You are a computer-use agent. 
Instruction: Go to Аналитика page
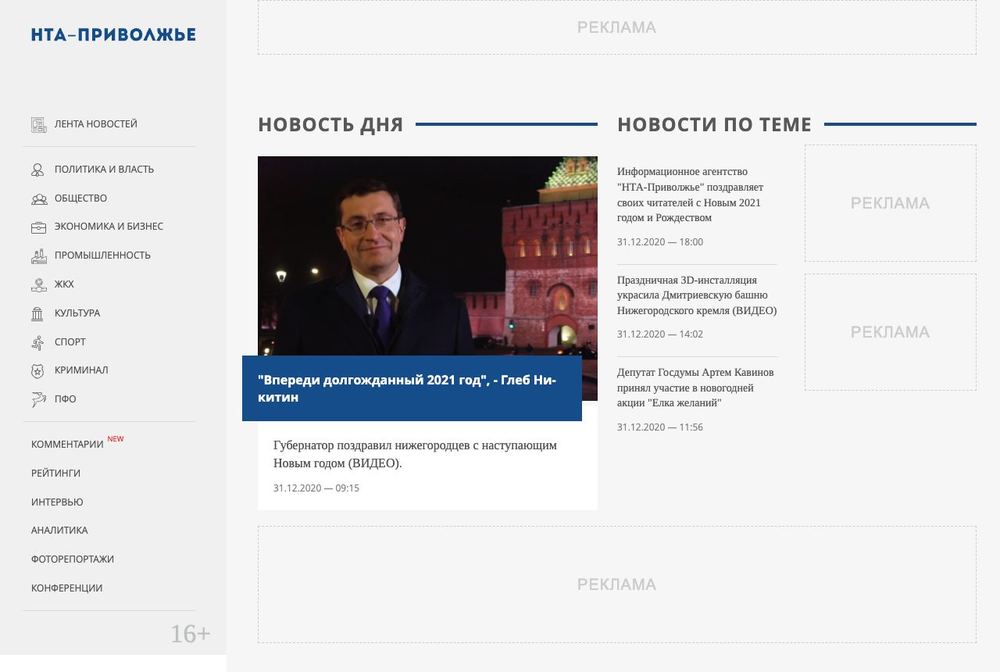click(x=59, y=530)
